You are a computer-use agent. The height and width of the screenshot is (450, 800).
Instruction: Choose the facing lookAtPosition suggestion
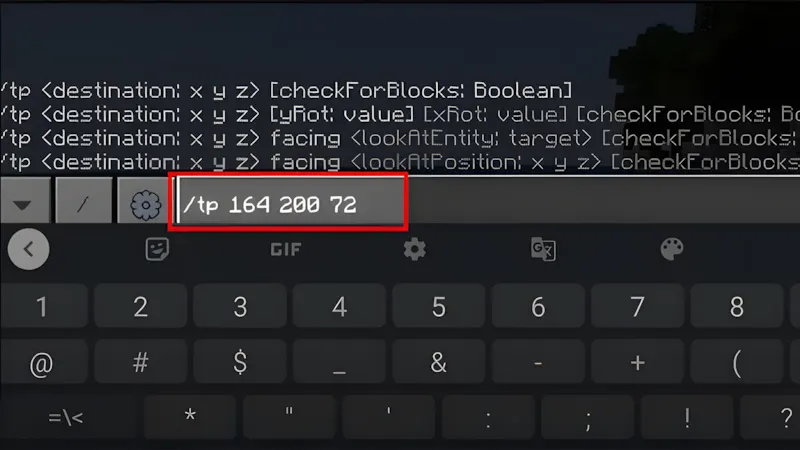click(x=400, y=162)
